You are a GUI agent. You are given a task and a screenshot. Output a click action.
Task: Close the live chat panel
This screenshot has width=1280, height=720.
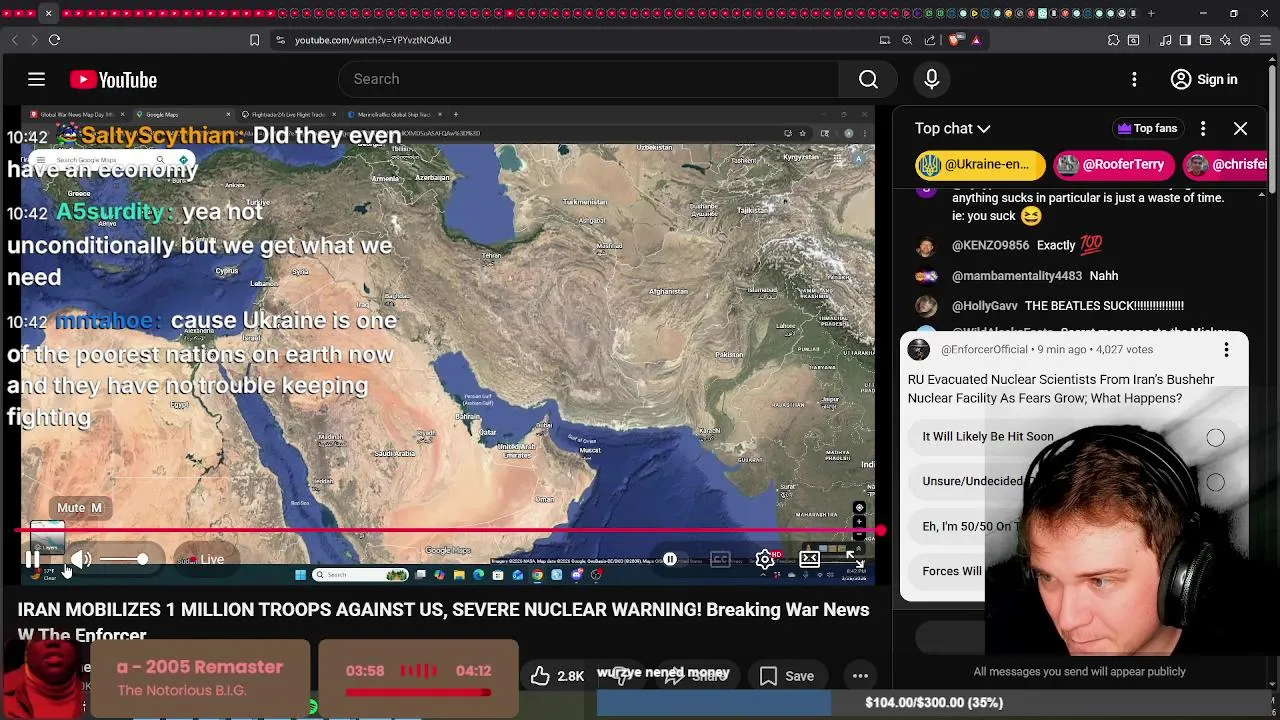(x=1240, y=128)
